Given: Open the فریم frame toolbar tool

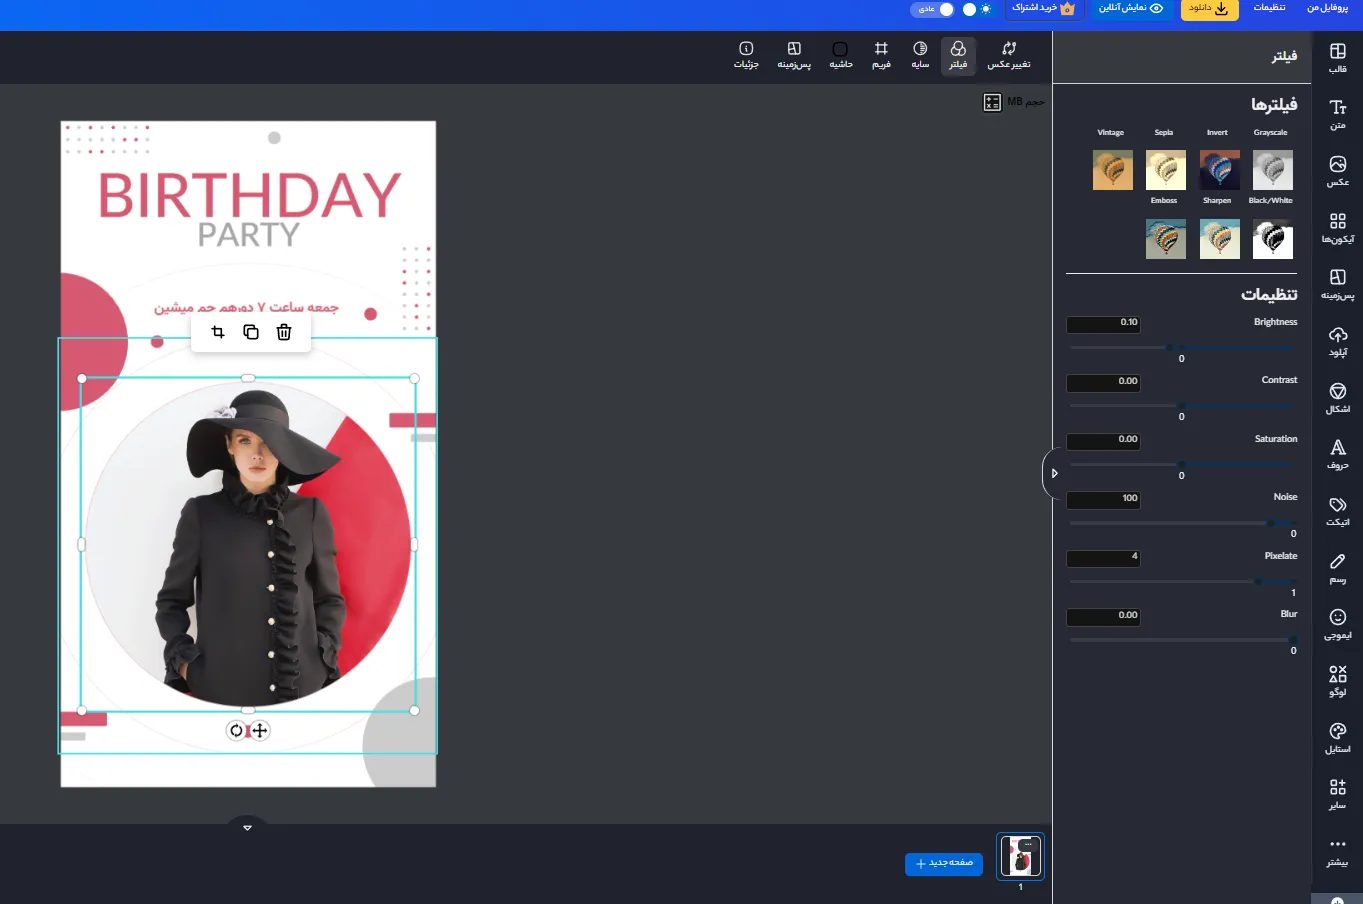Looking at the screenshot, I should coord(881,56).
